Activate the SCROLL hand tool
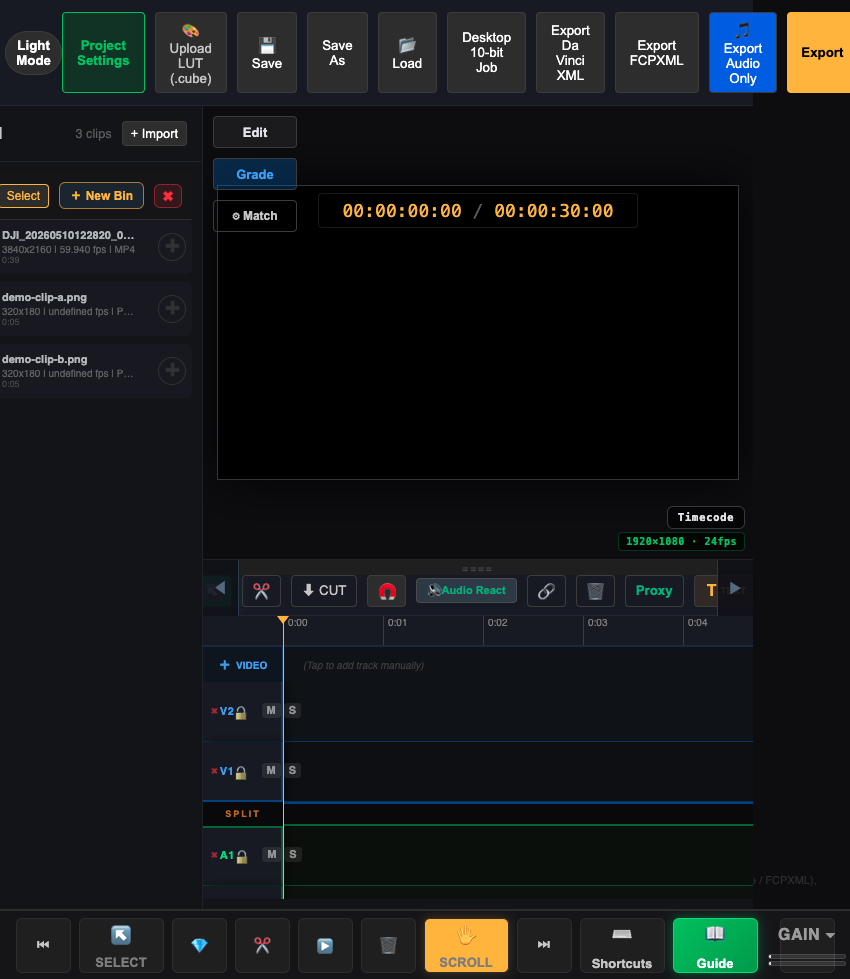 [466, 945]
